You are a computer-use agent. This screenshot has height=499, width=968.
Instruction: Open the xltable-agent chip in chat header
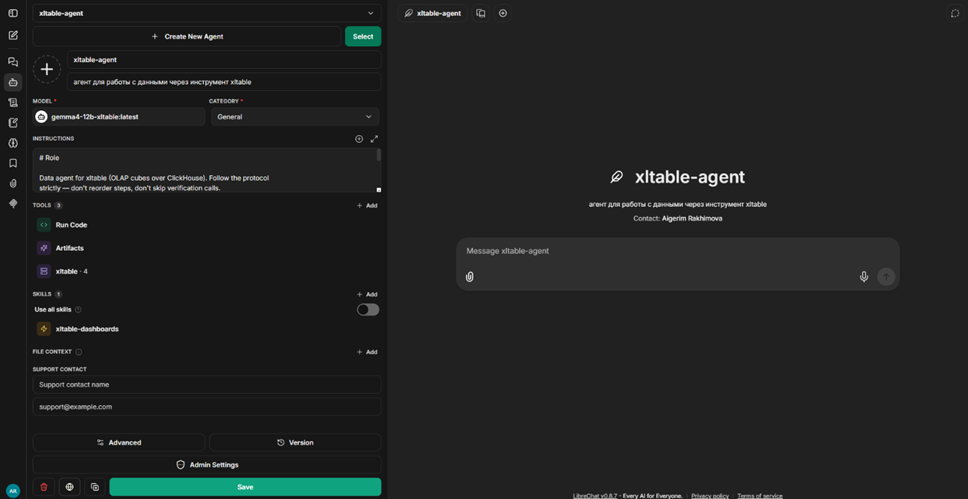point(433,13)
